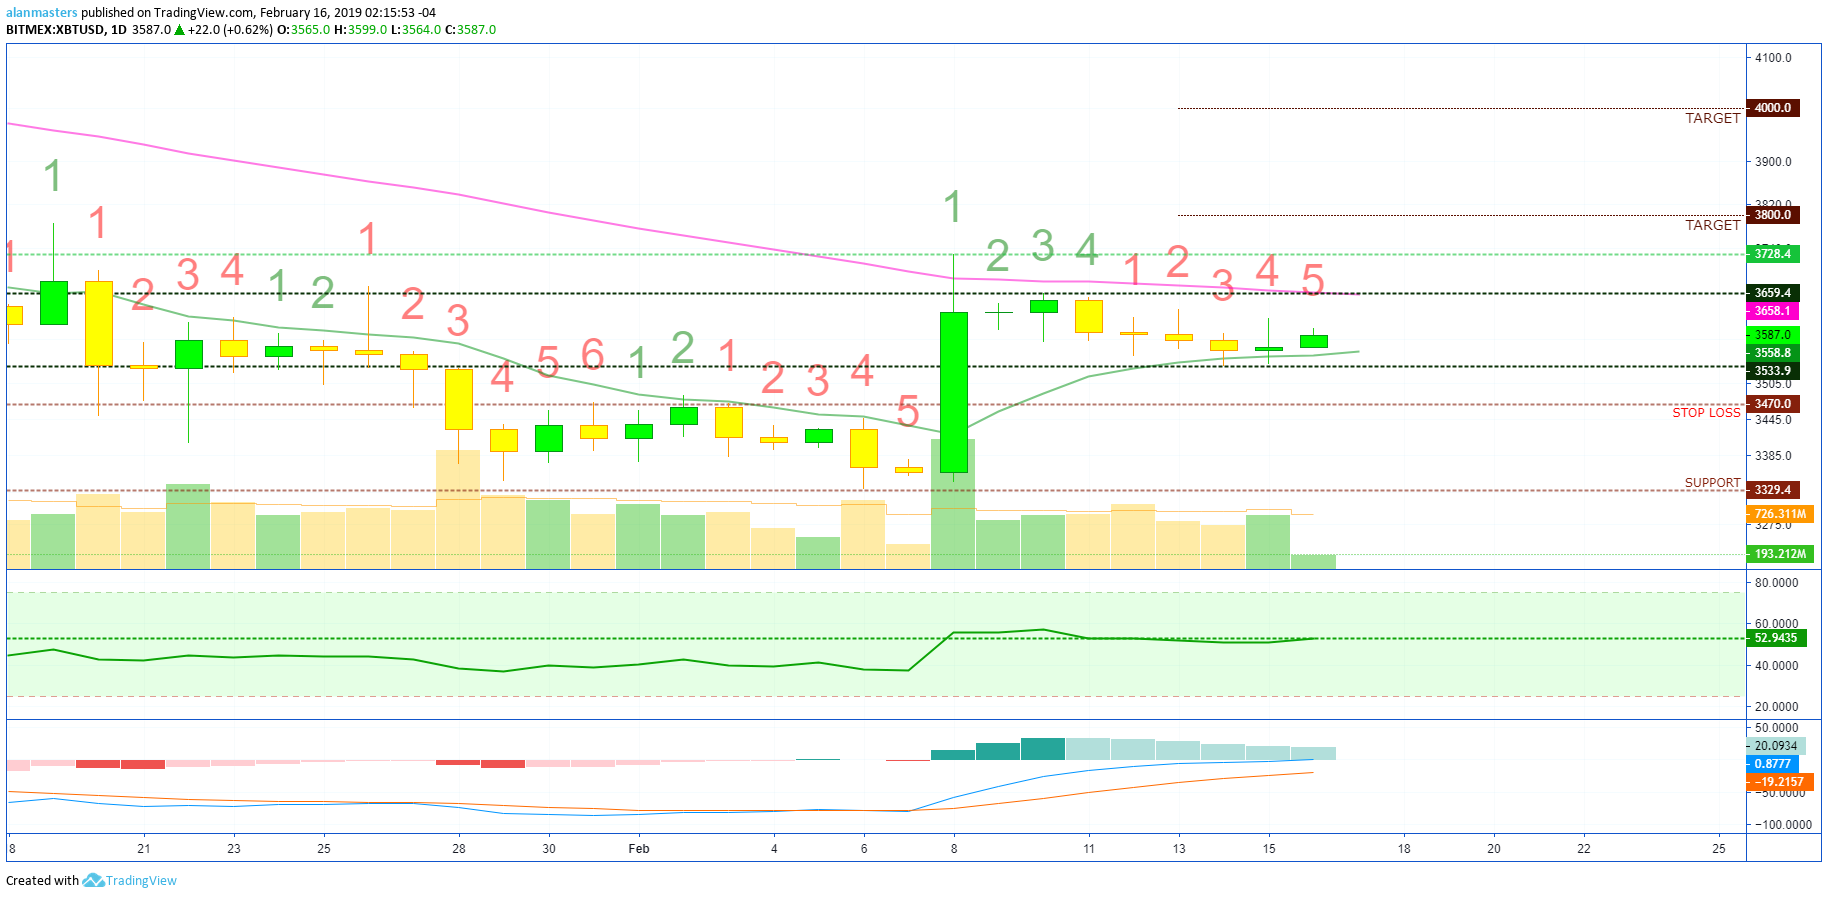Click the 3587.0 current price tag
Image resolution: width=1828 pixels, height=898 pixels.
tap(1773, 335)
